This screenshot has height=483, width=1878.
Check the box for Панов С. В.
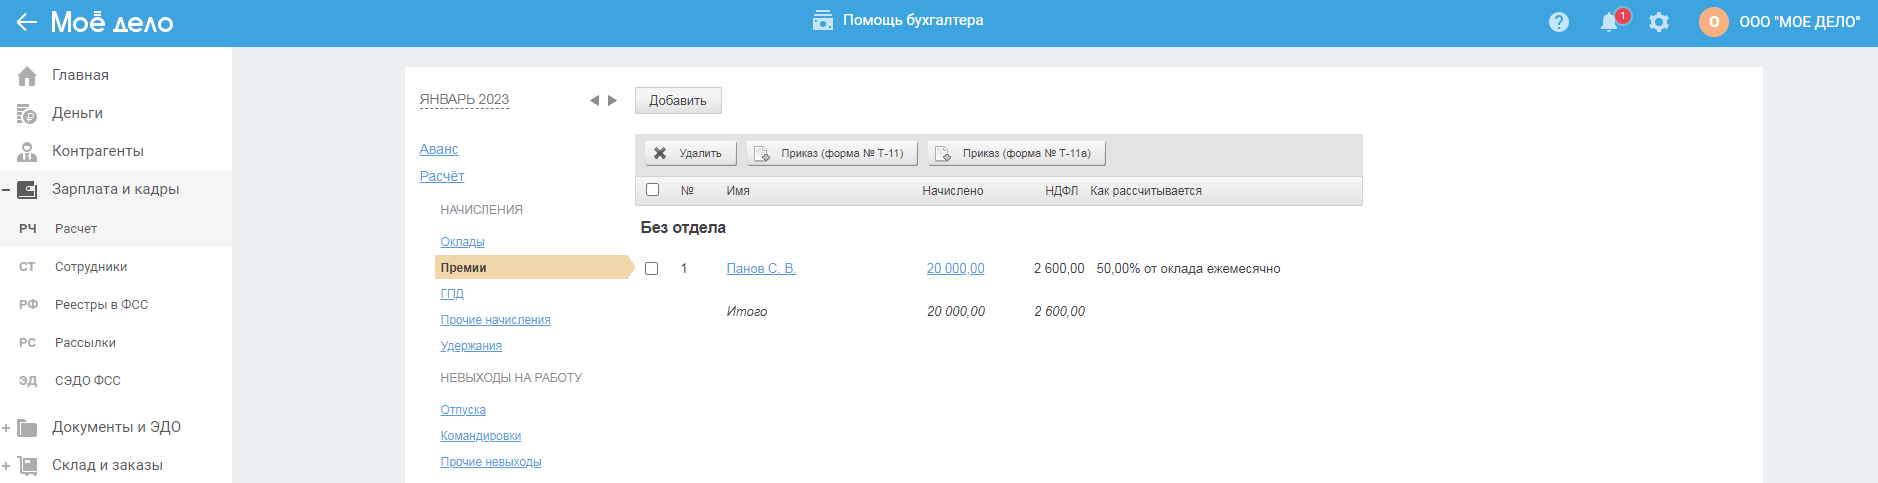point(652,269)
